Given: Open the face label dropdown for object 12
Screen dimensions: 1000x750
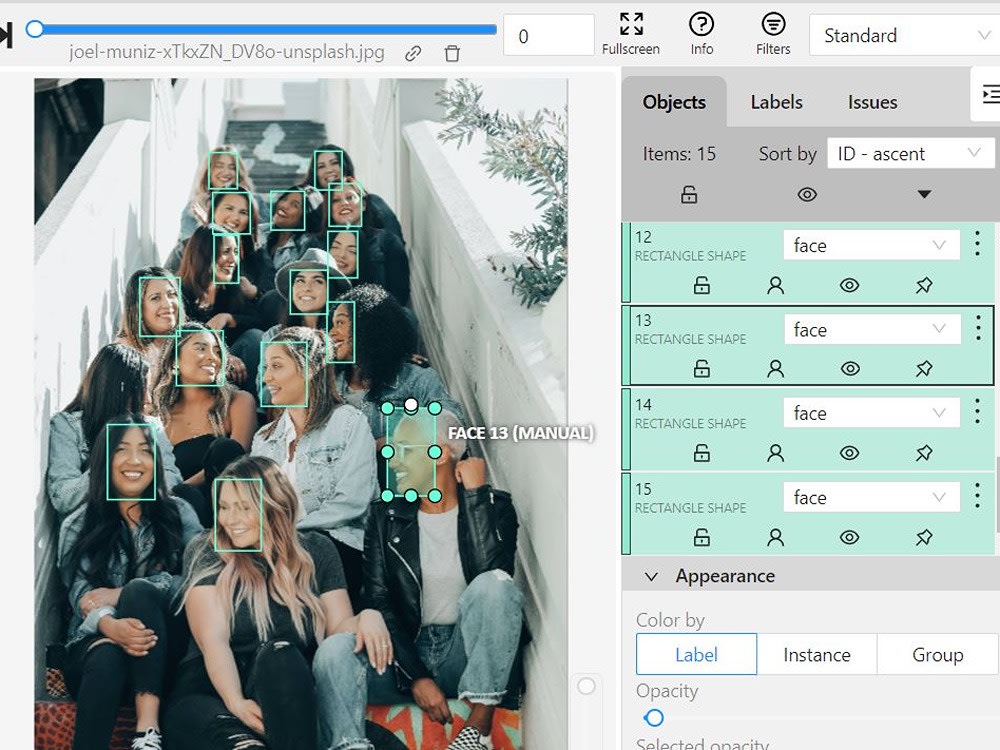Looking at the screenshot, I should click(869, 244).
